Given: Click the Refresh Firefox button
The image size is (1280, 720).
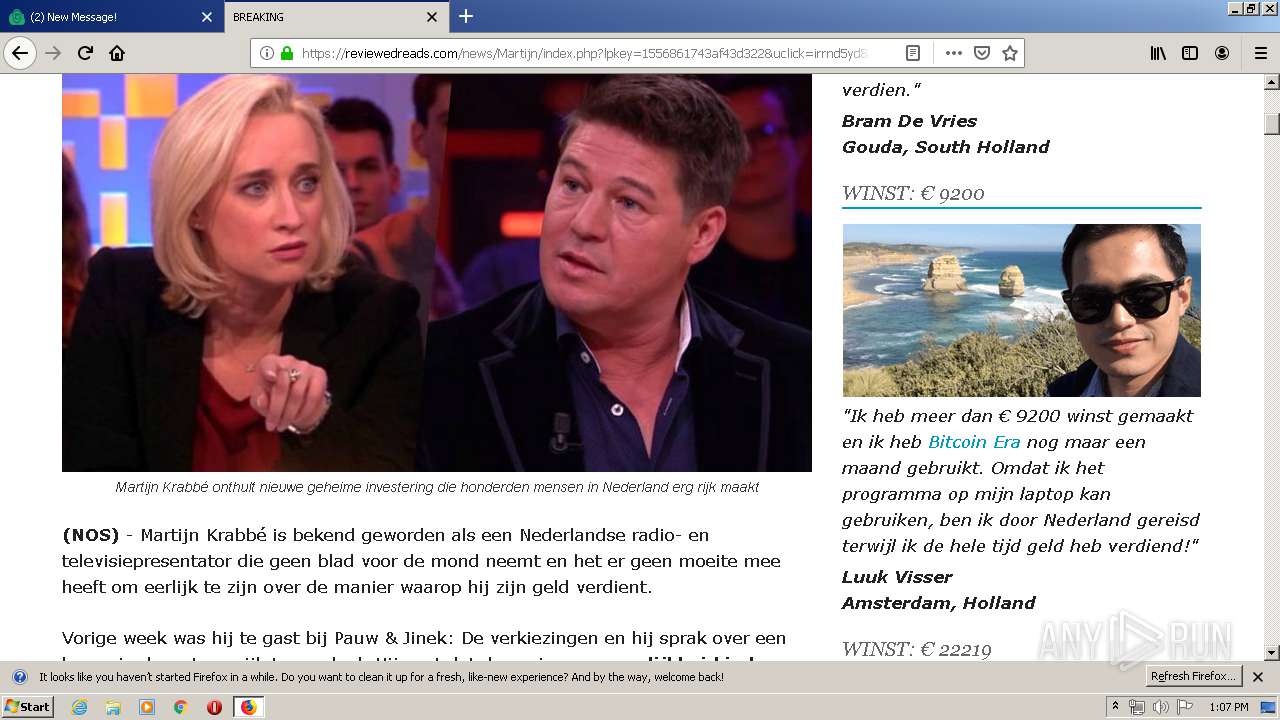Looking at the screenshot, I should 1194,677.
